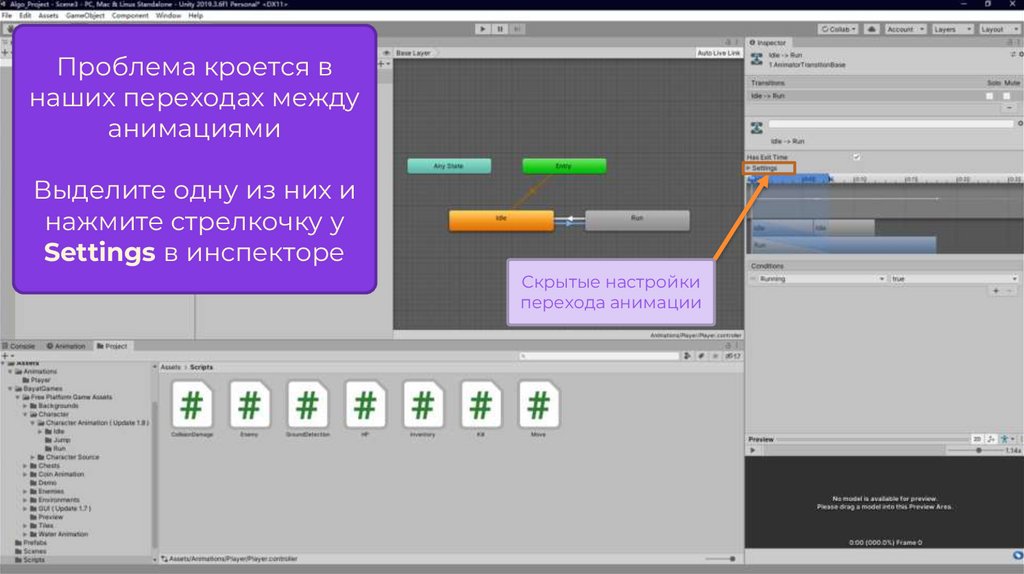Click the transition icon in Inspector header

click(756, 59)
